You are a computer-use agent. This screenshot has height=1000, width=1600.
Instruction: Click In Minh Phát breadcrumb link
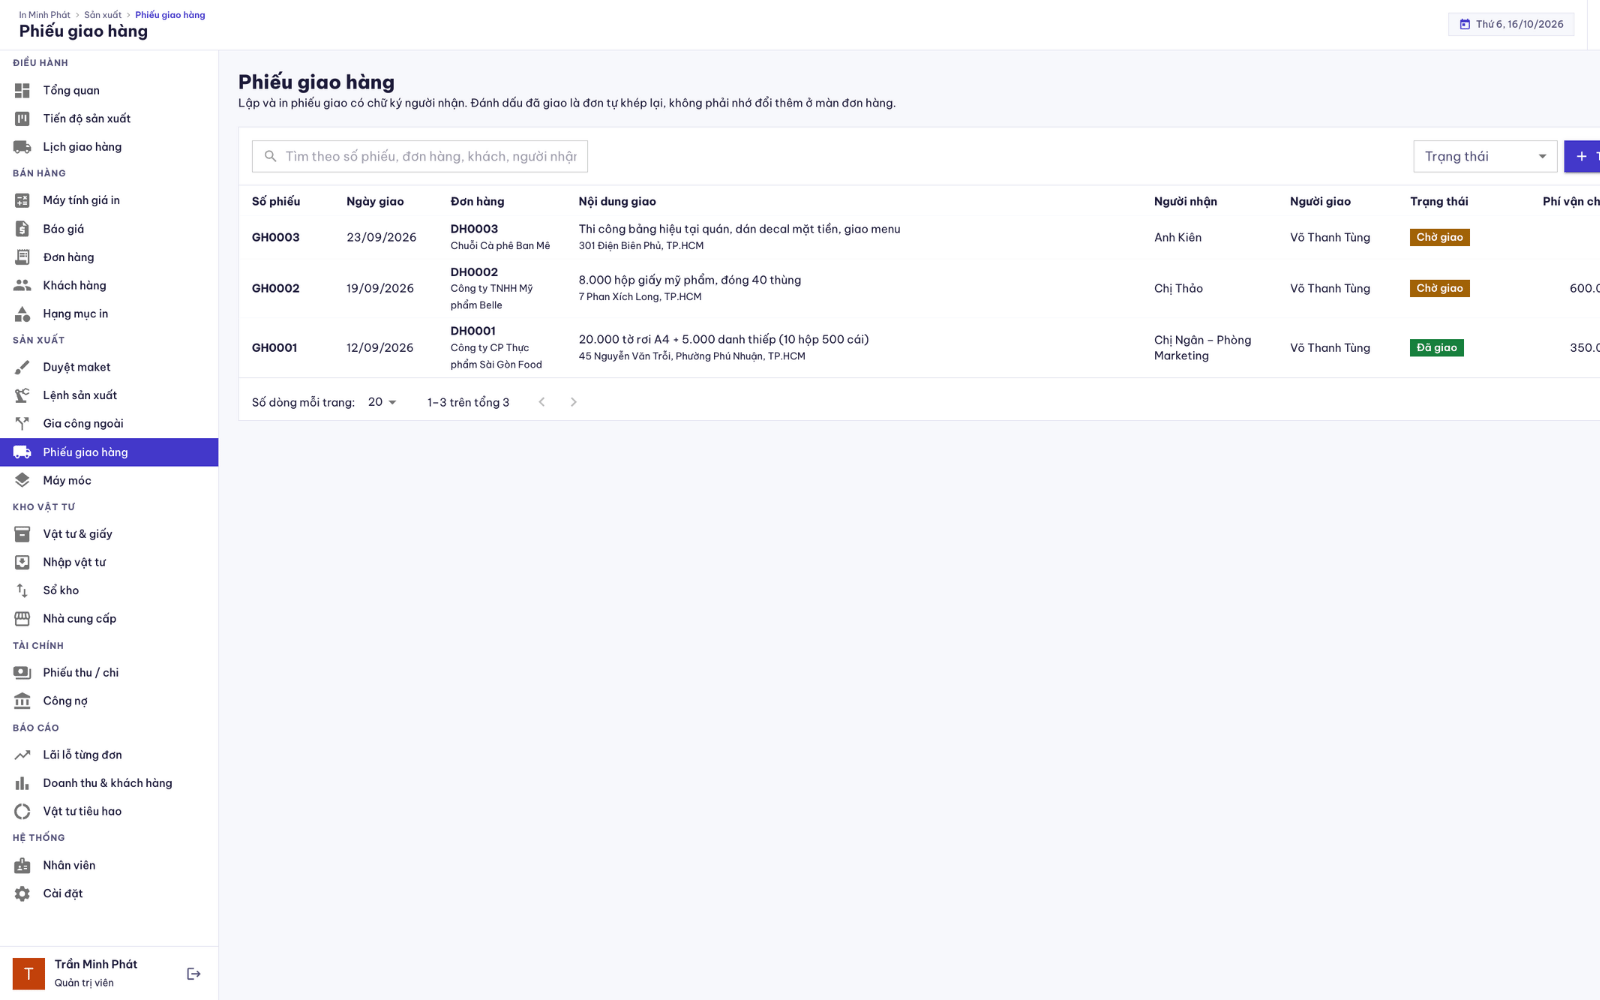[44, 15]
